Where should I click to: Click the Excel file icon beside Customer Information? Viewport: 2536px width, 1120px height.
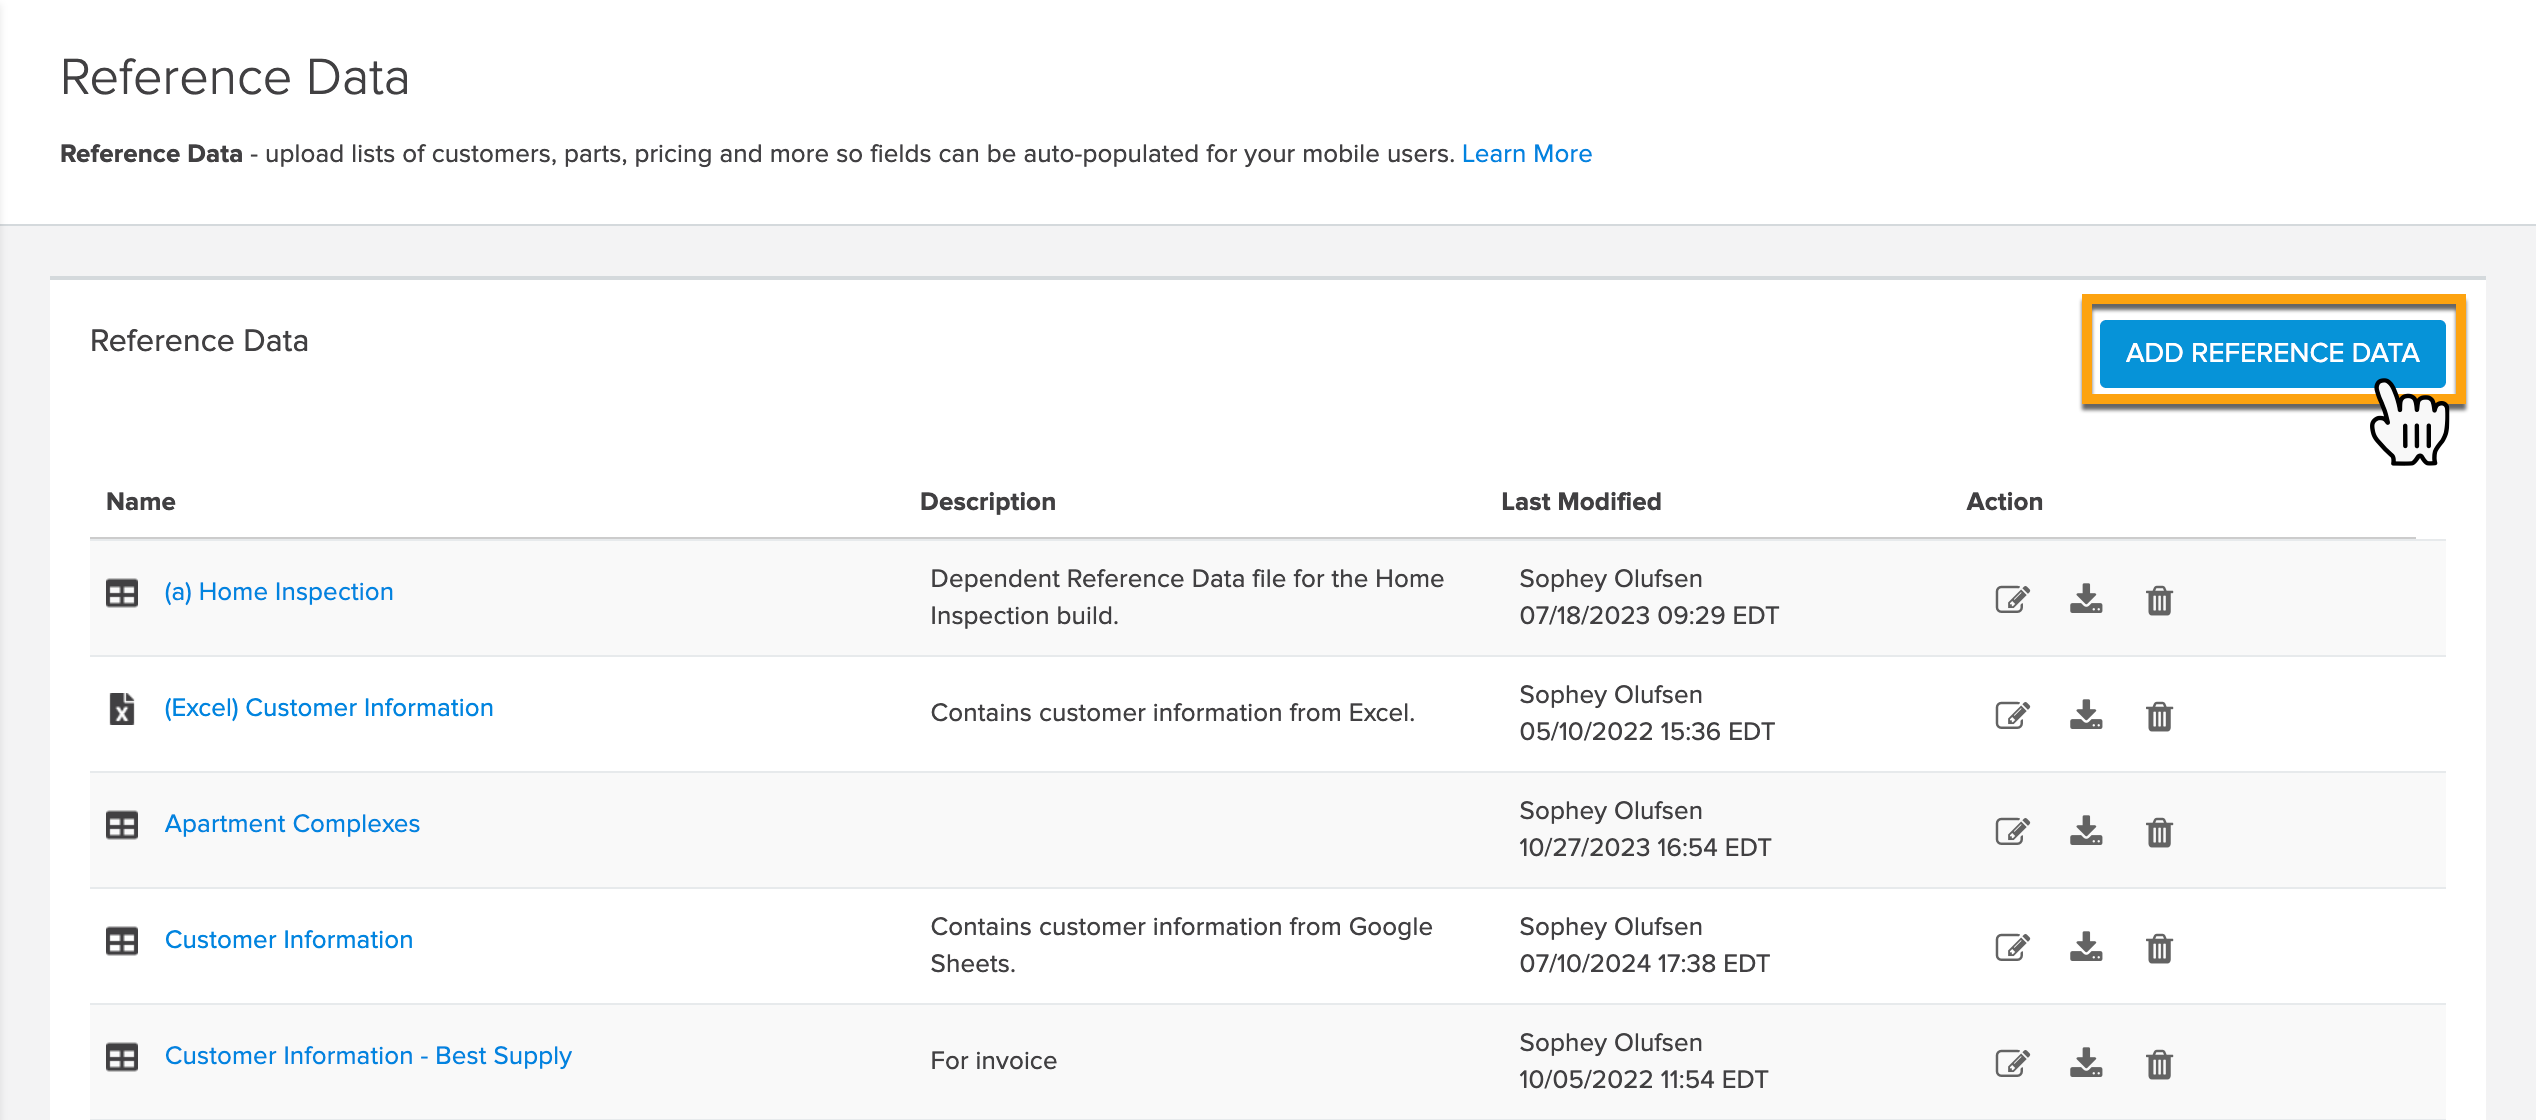click(122, 709)
